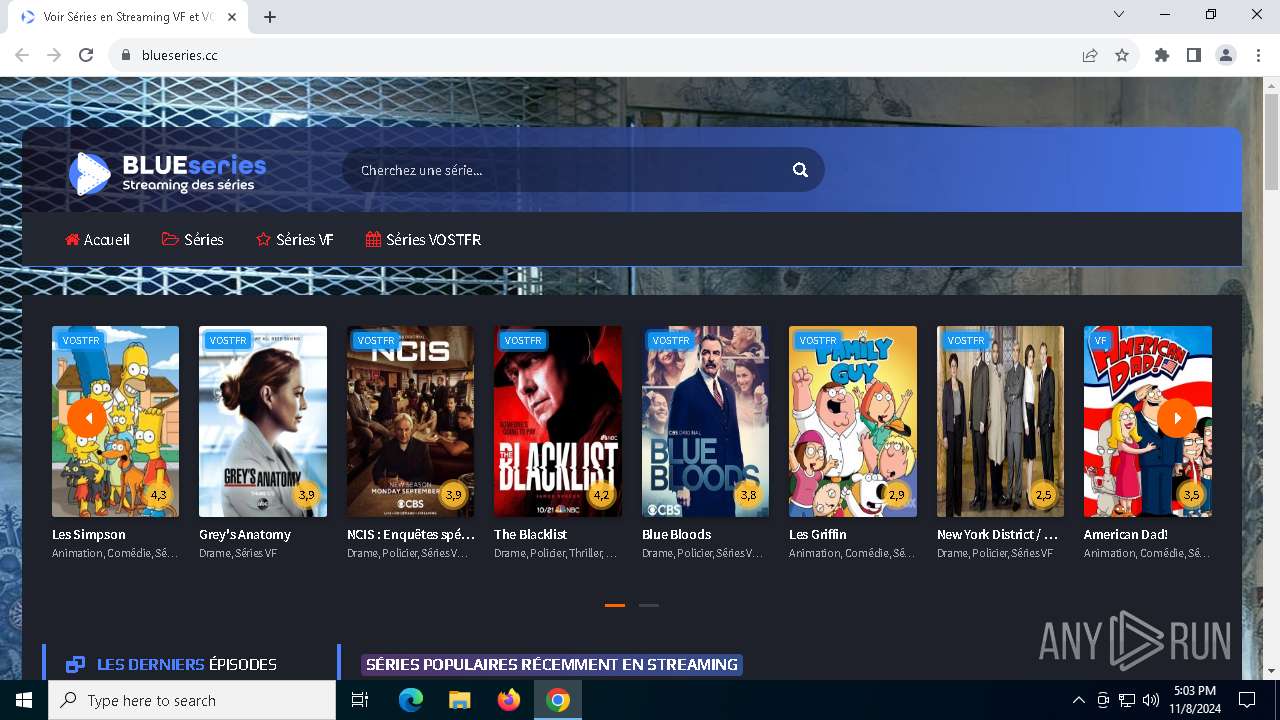This screenshot has height=720, width=1280.
Task: Open the Blue Bloods poster
Action: tap(705, 421)
